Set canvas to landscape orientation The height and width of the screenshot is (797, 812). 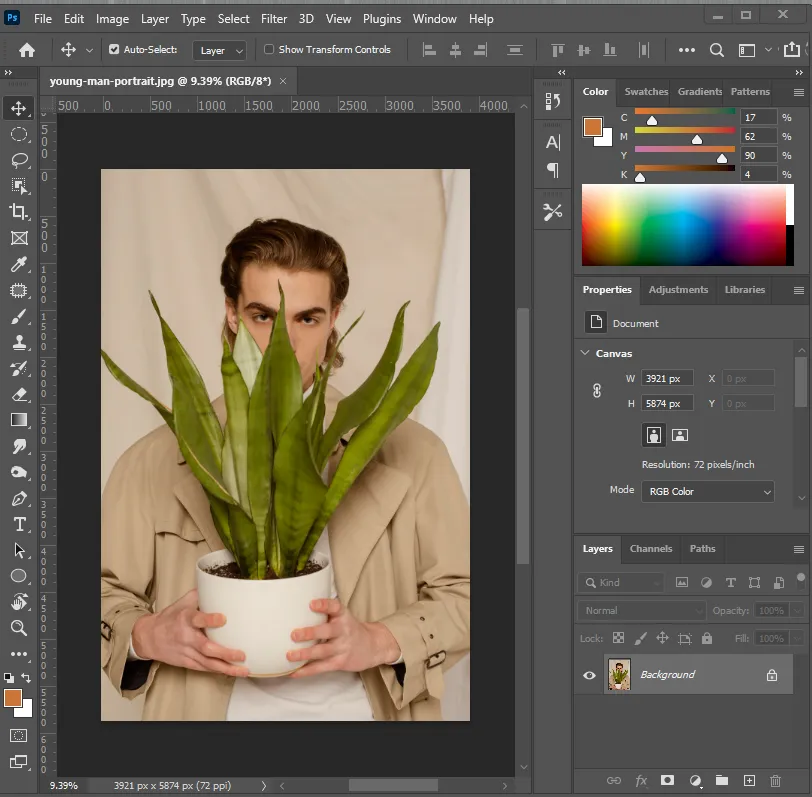(x=680, y=435)
